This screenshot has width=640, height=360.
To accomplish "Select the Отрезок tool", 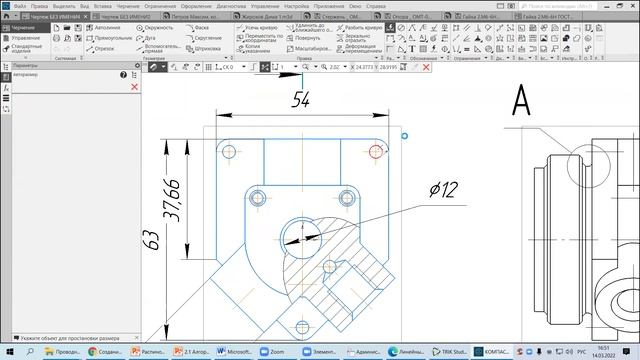I will (100, 49).
